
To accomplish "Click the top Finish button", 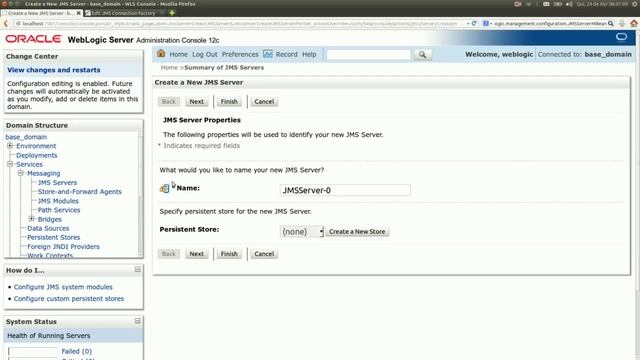I will pyautogui.click(x=229, y=102).
